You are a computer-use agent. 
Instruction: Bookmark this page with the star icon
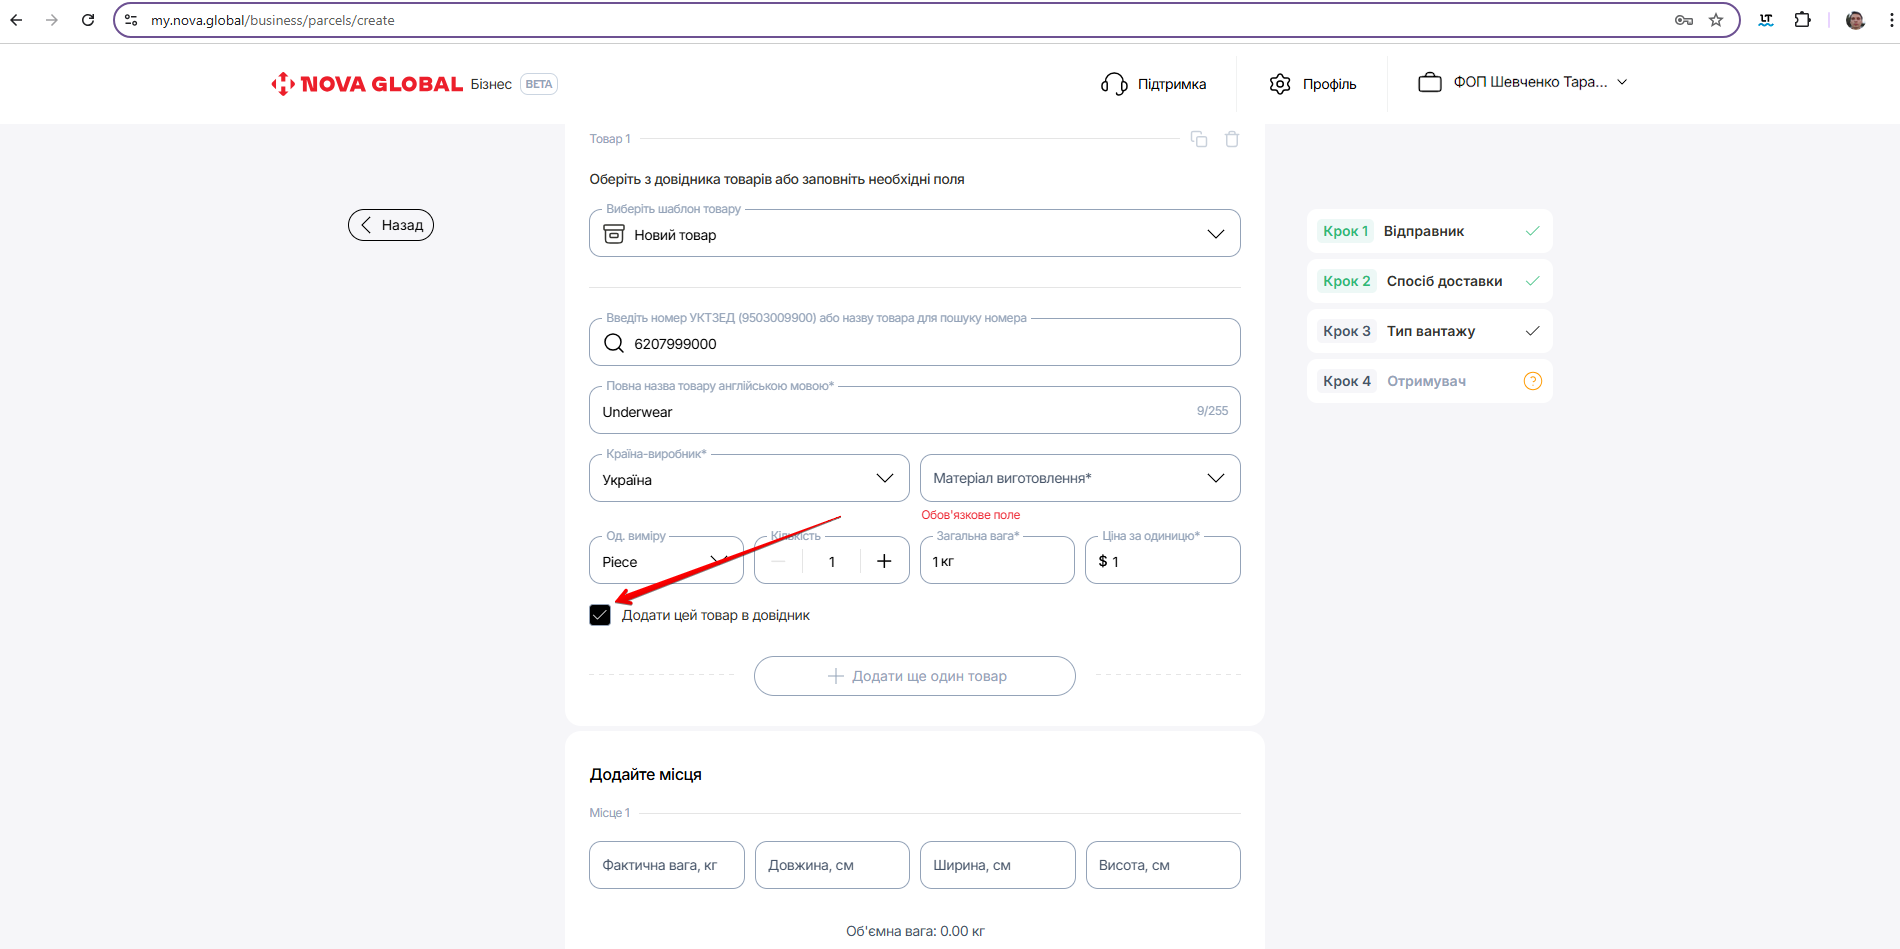coord(1716,20)
